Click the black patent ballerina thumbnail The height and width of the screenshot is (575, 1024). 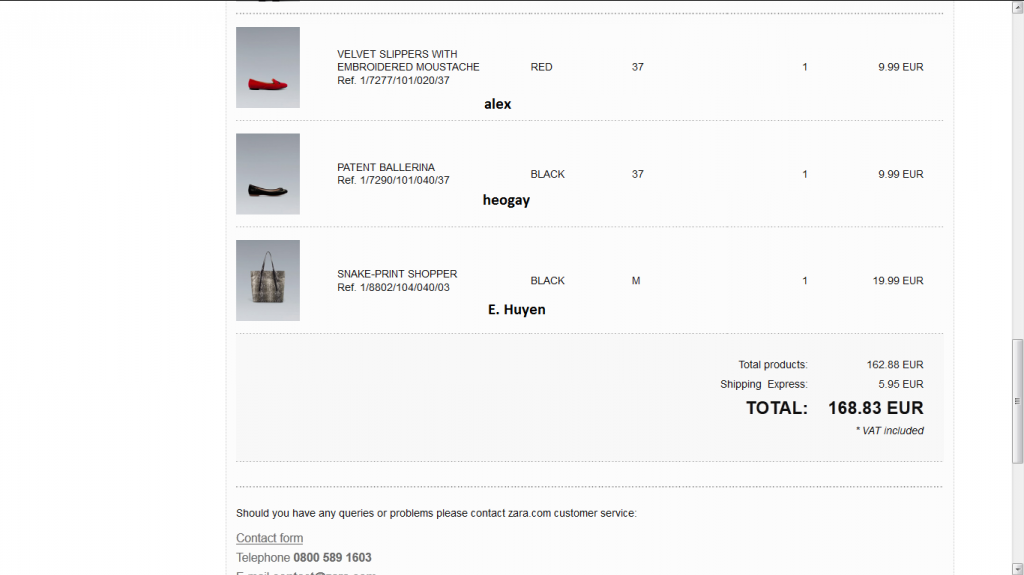click(268, 174)
